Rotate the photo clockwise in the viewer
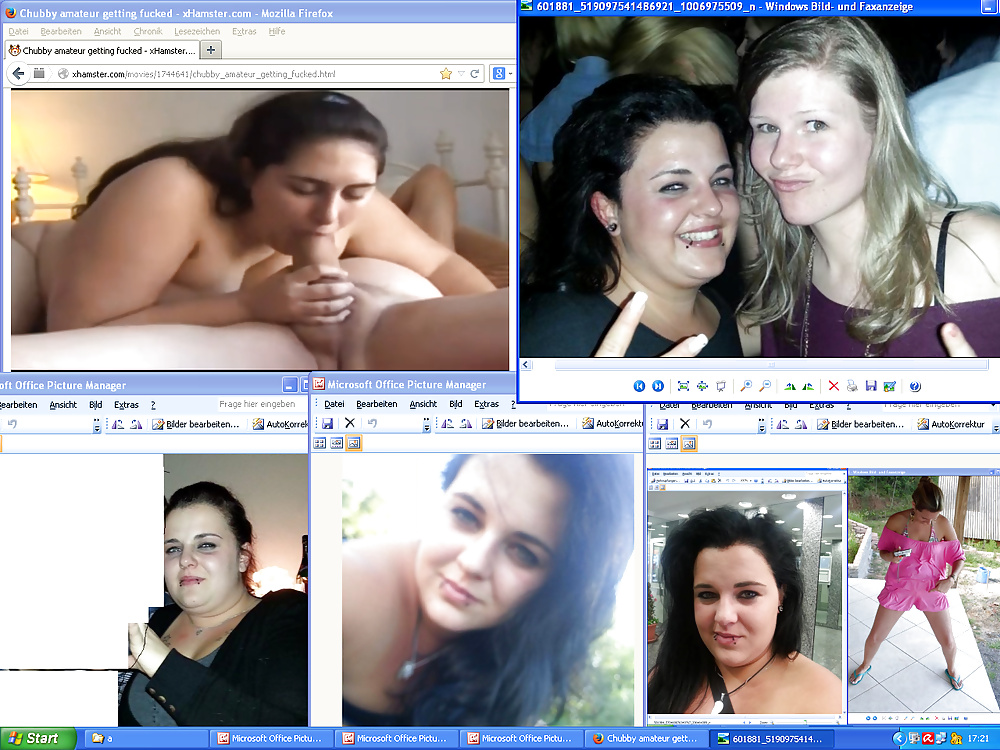 point(806,386)
